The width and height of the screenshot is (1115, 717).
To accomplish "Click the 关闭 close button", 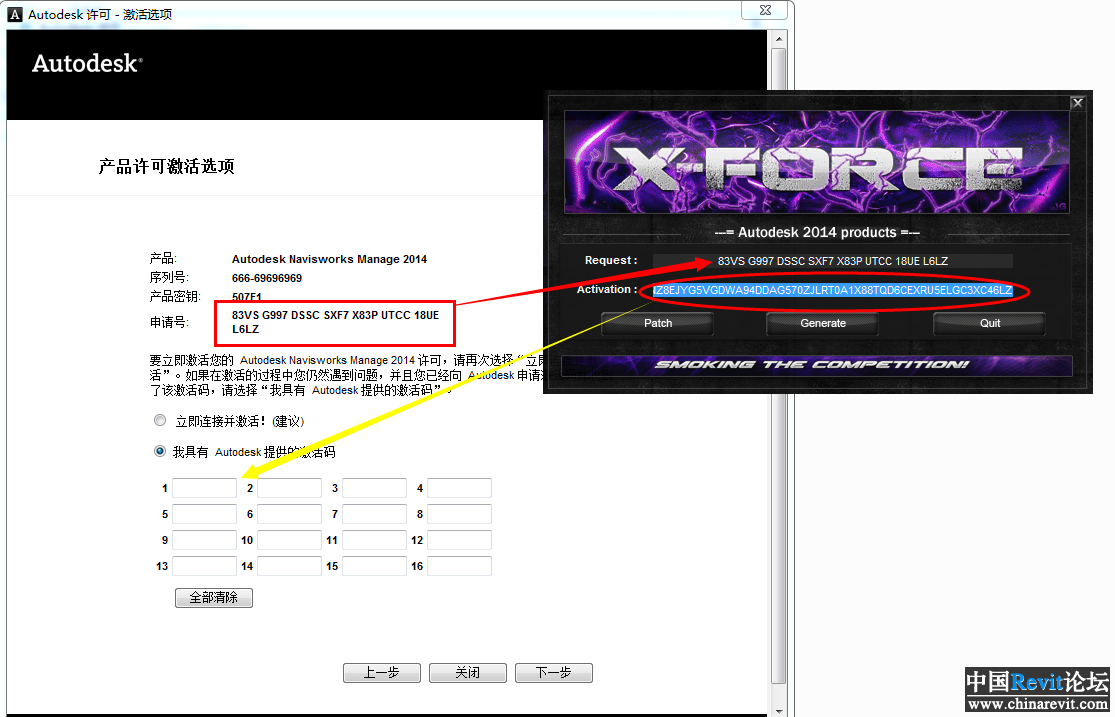I will [x=467, y=673].
